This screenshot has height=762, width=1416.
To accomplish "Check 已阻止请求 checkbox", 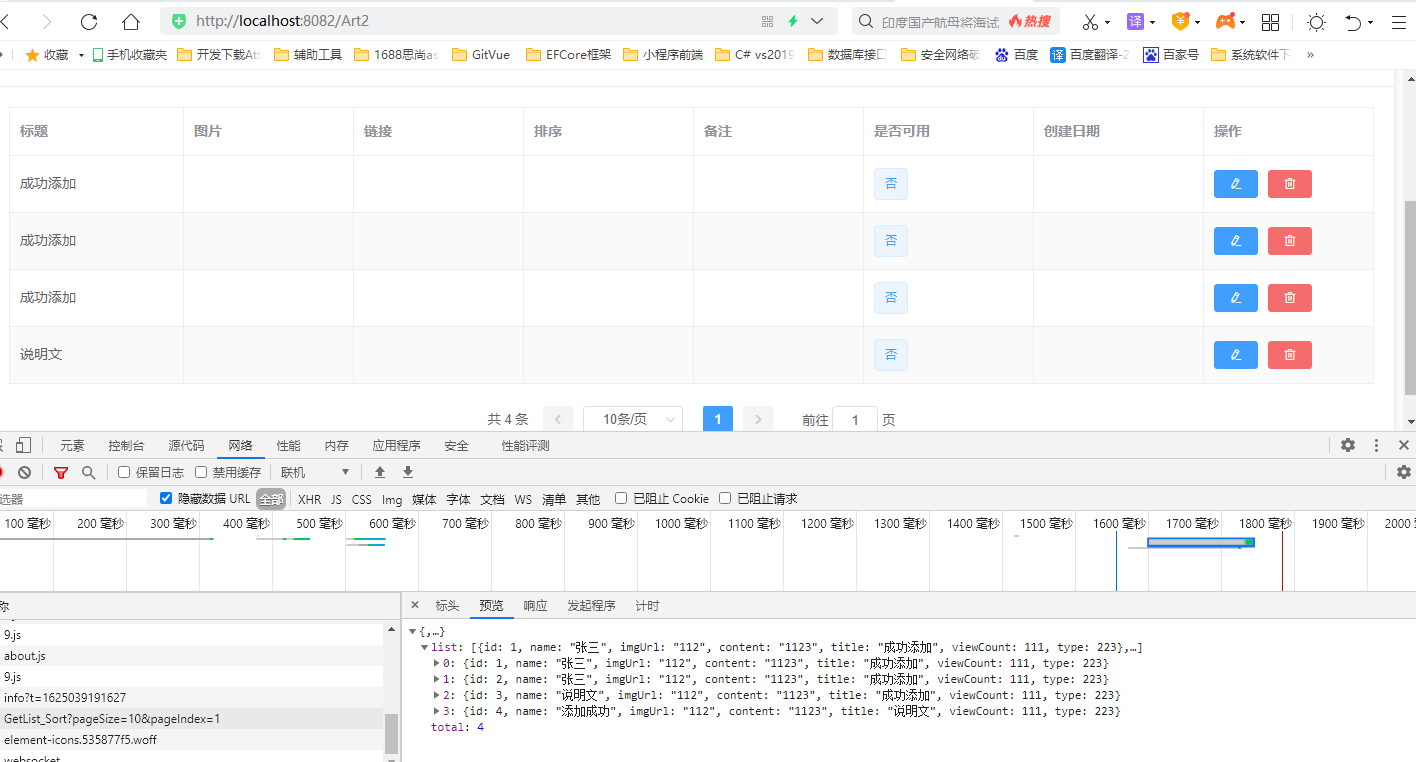I will 725,498.
